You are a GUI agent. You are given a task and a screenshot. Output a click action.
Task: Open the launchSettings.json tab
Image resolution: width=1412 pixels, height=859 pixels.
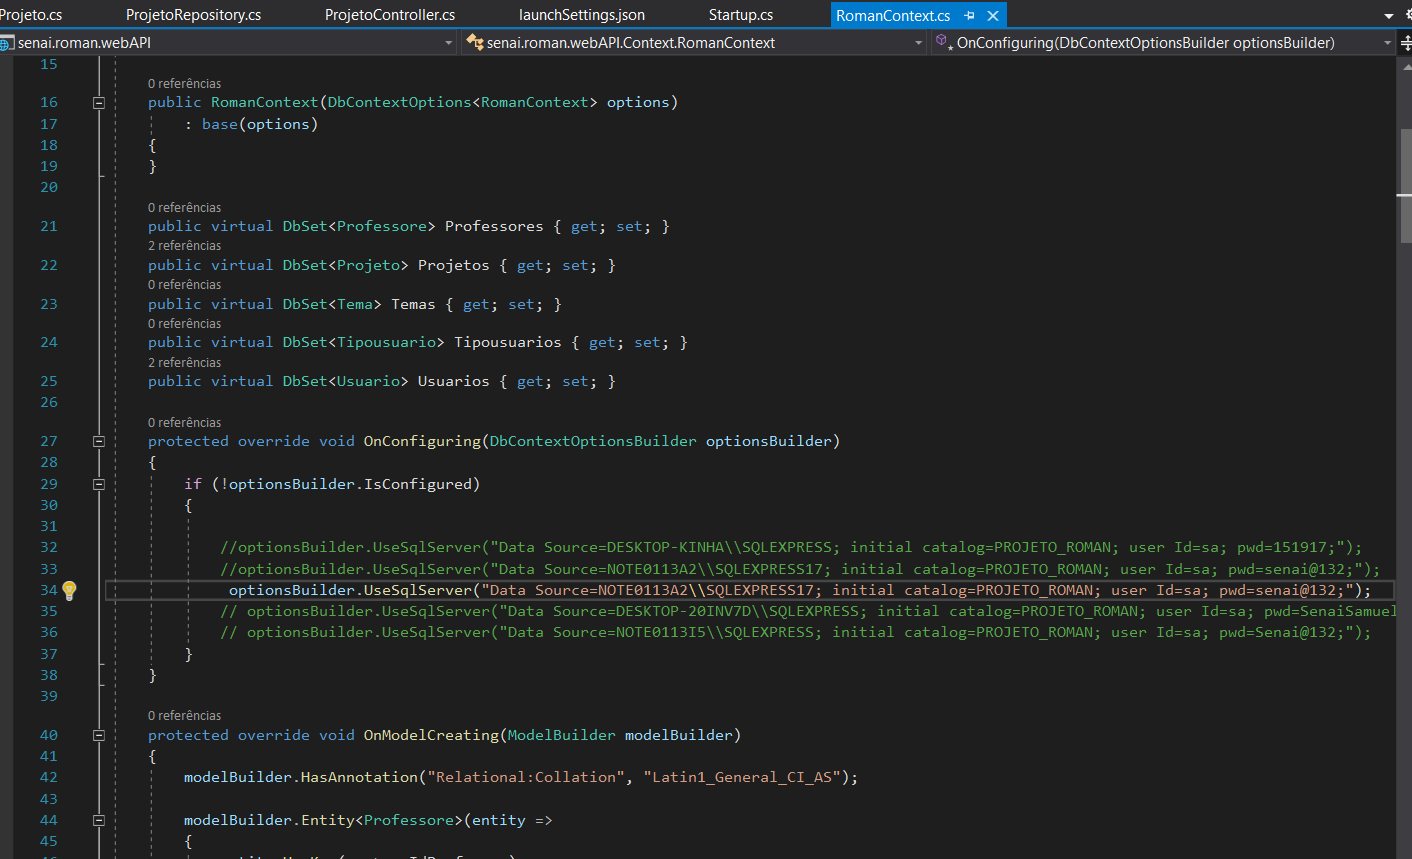coord(582,15)
